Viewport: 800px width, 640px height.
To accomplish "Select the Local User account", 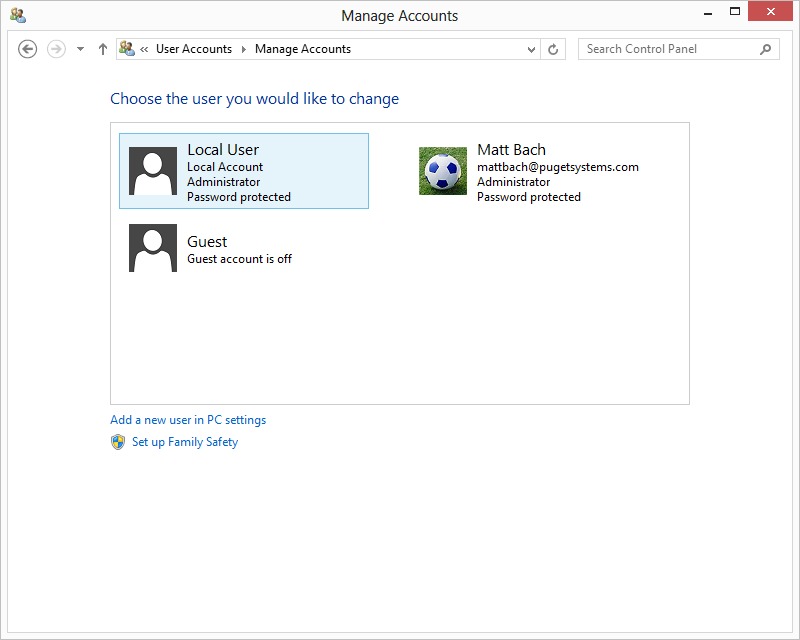I will click(x=243, y=171).
